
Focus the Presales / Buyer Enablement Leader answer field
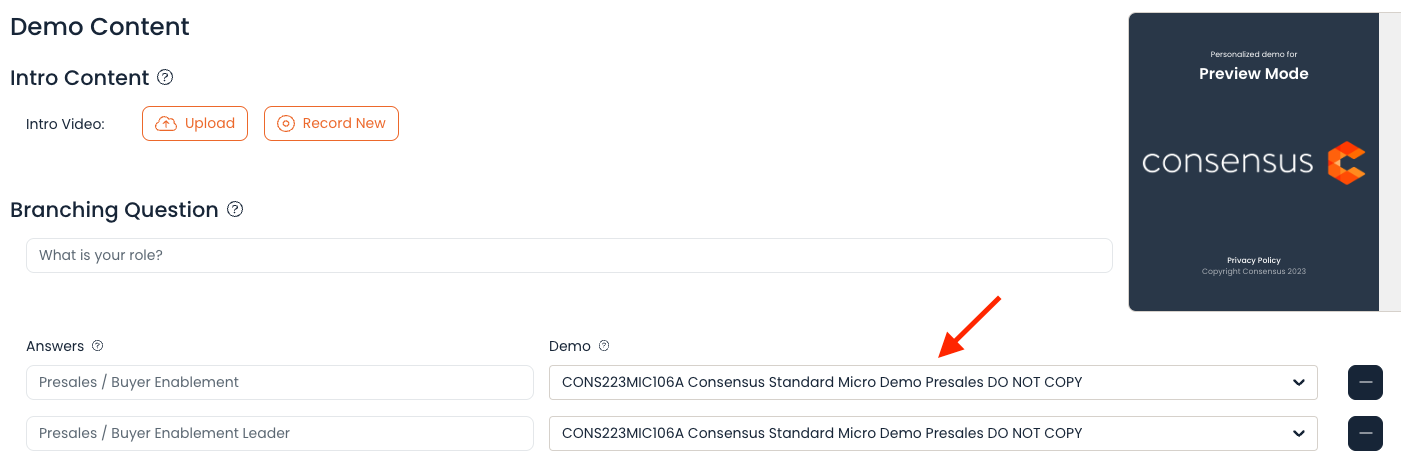280,433
